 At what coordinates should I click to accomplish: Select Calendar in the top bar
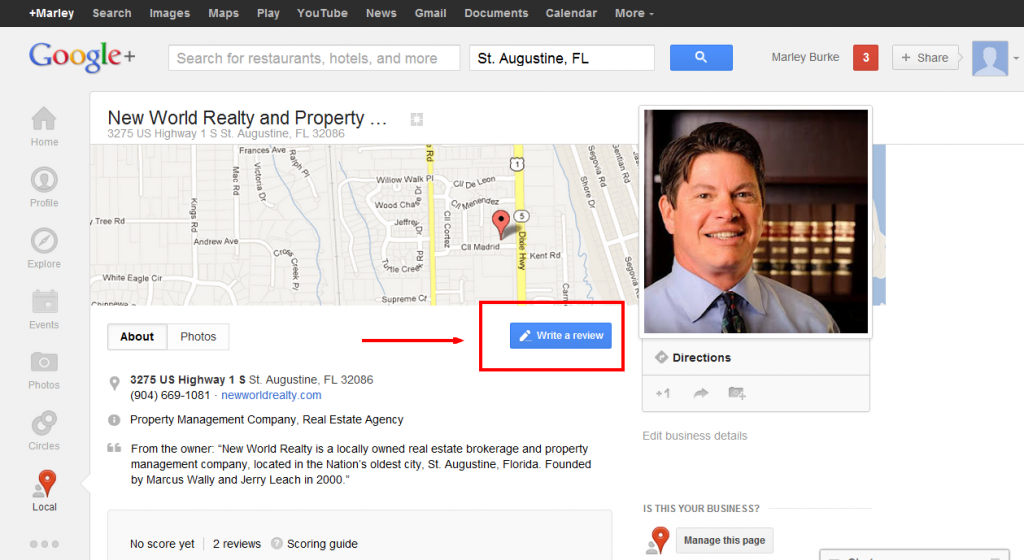(571, 13)
